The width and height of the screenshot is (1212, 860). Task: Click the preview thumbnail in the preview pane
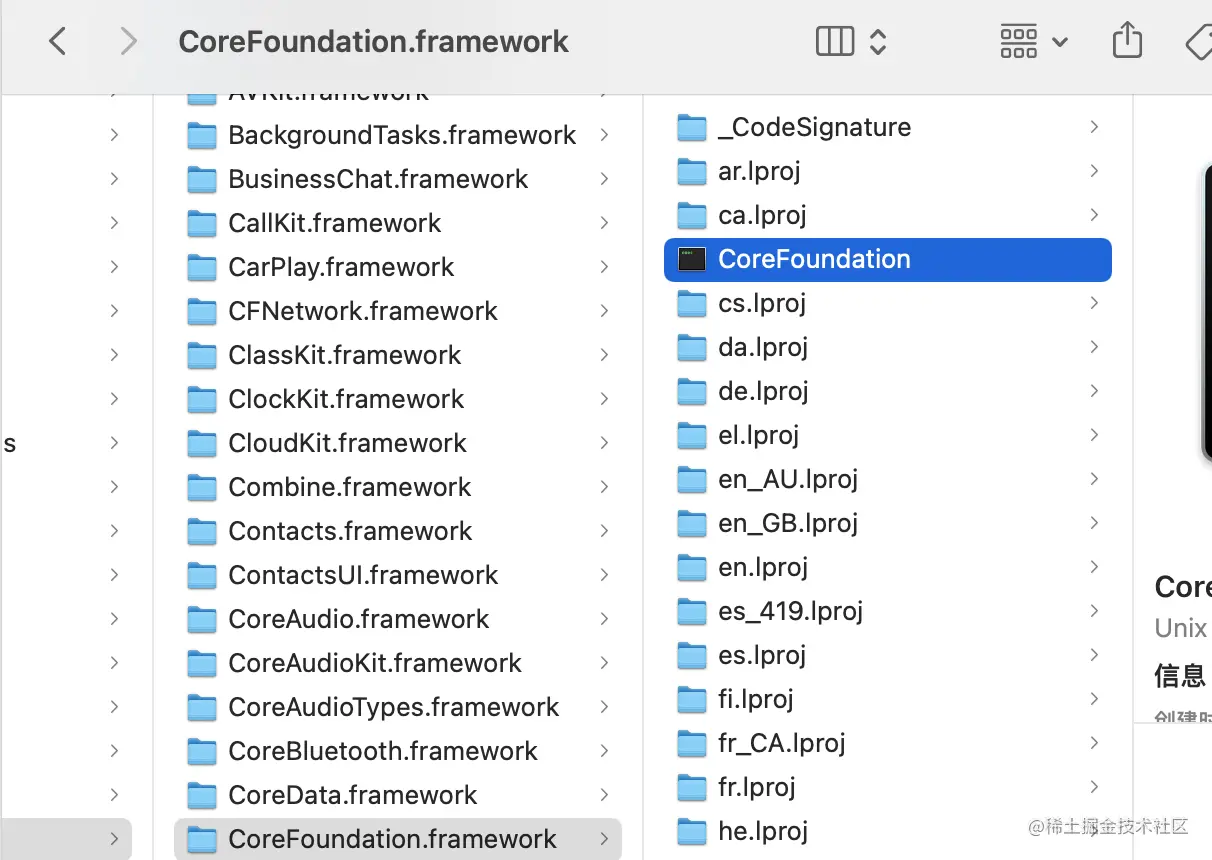(x=1206, y=310)
